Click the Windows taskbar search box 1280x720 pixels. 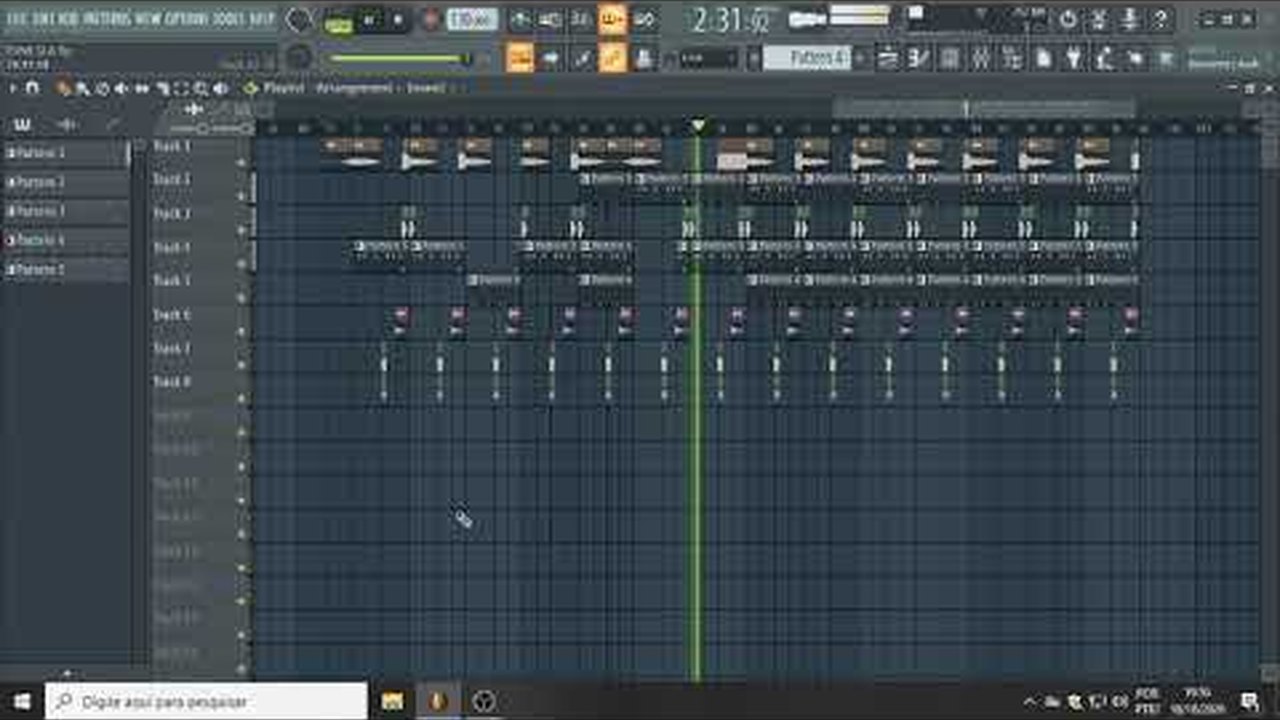pos(206,701)
